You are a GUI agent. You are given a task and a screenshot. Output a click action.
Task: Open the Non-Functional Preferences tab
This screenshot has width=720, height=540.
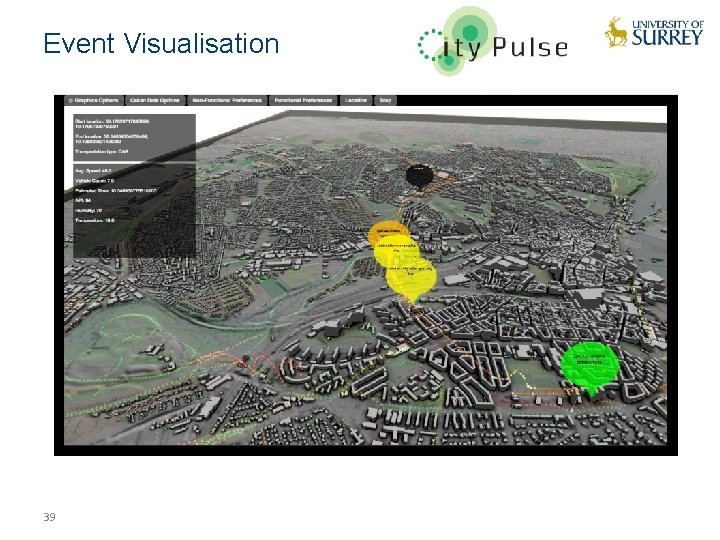tap(227, 101)
